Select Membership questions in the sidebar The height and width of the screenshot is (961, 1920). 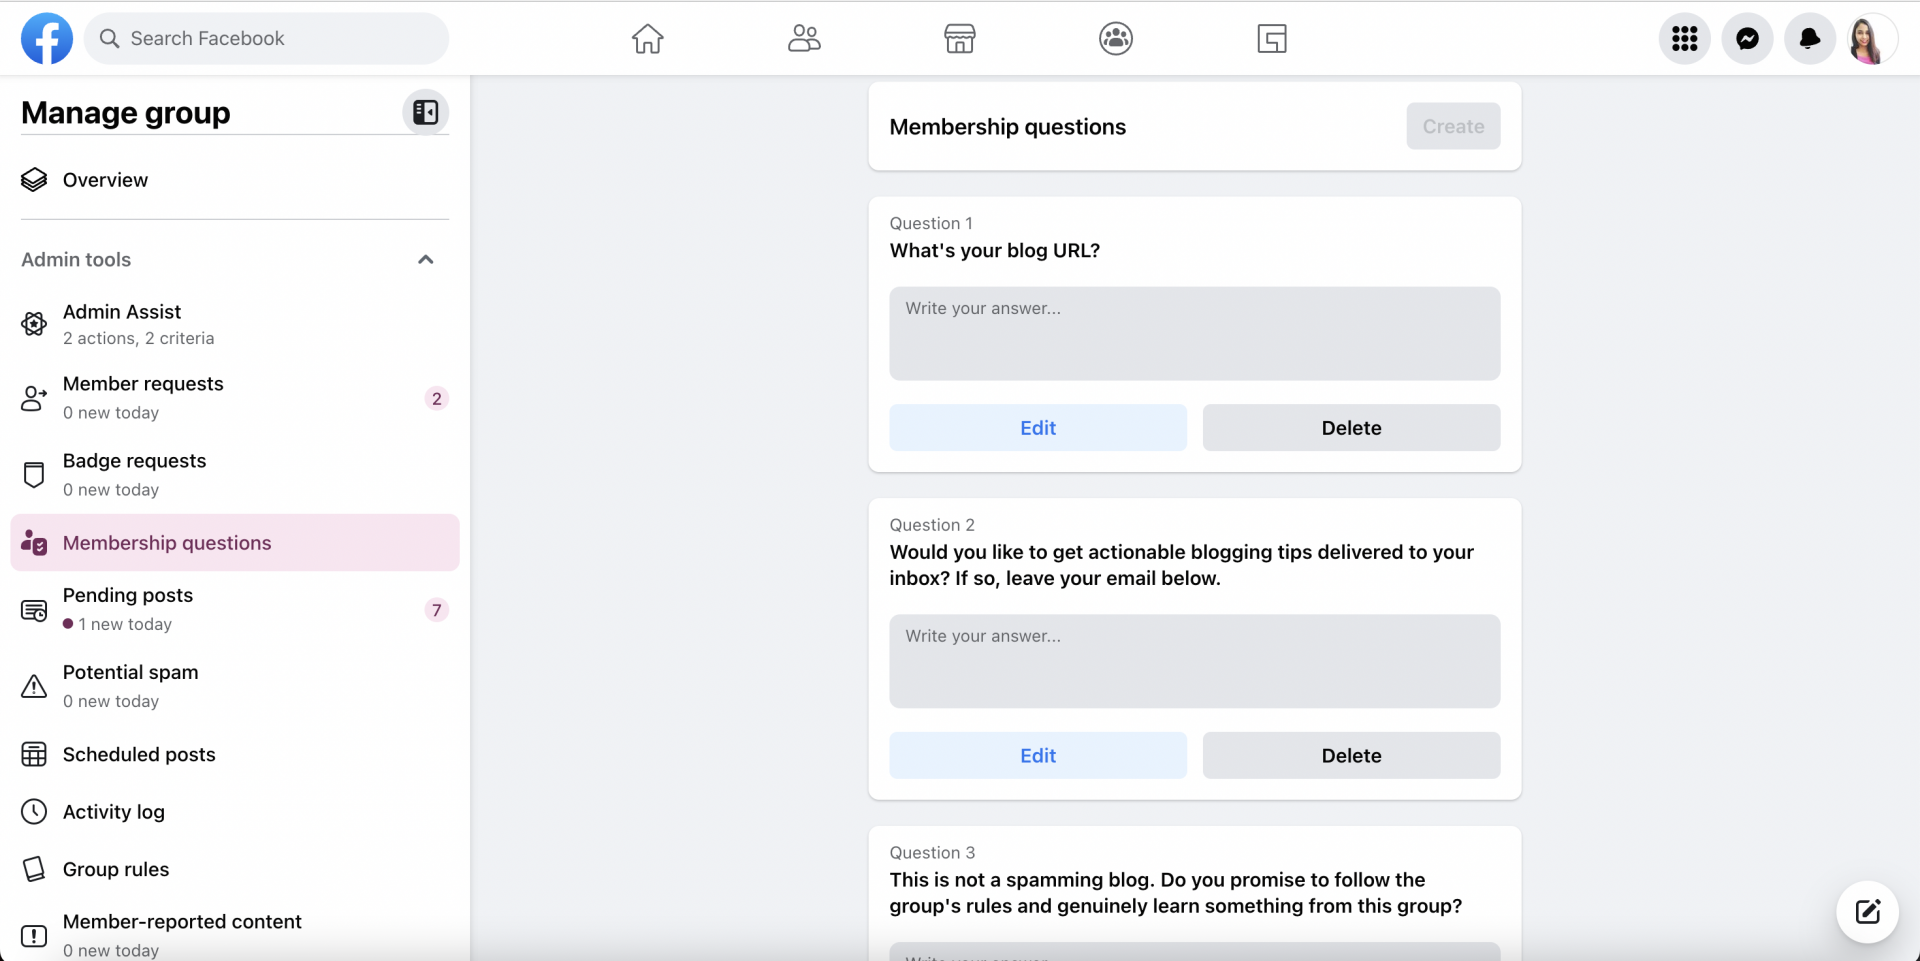(167, 542)
